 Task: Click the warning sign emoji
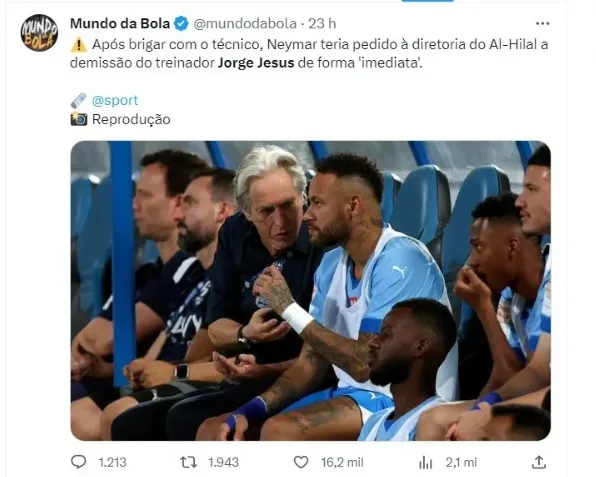pyautogui.click(x=79, y=45)
